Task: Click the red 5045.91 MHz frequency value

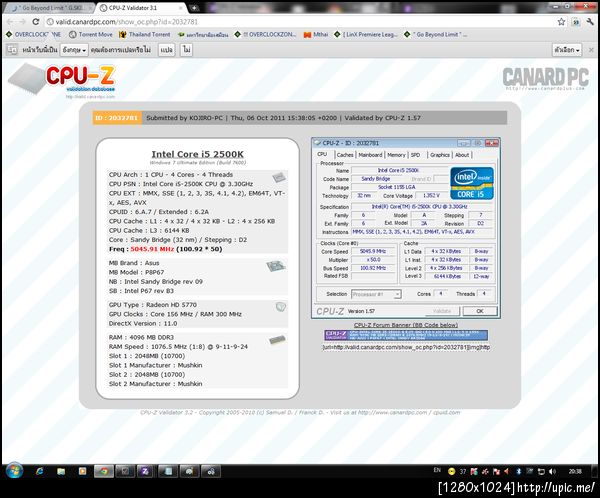Action: tap(152, 249)
